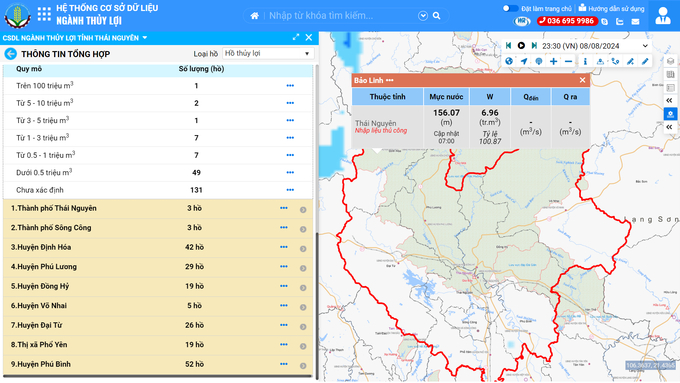Select the pencil edit tool
Viewport: 680px width, 383px height.
(645, 62)
